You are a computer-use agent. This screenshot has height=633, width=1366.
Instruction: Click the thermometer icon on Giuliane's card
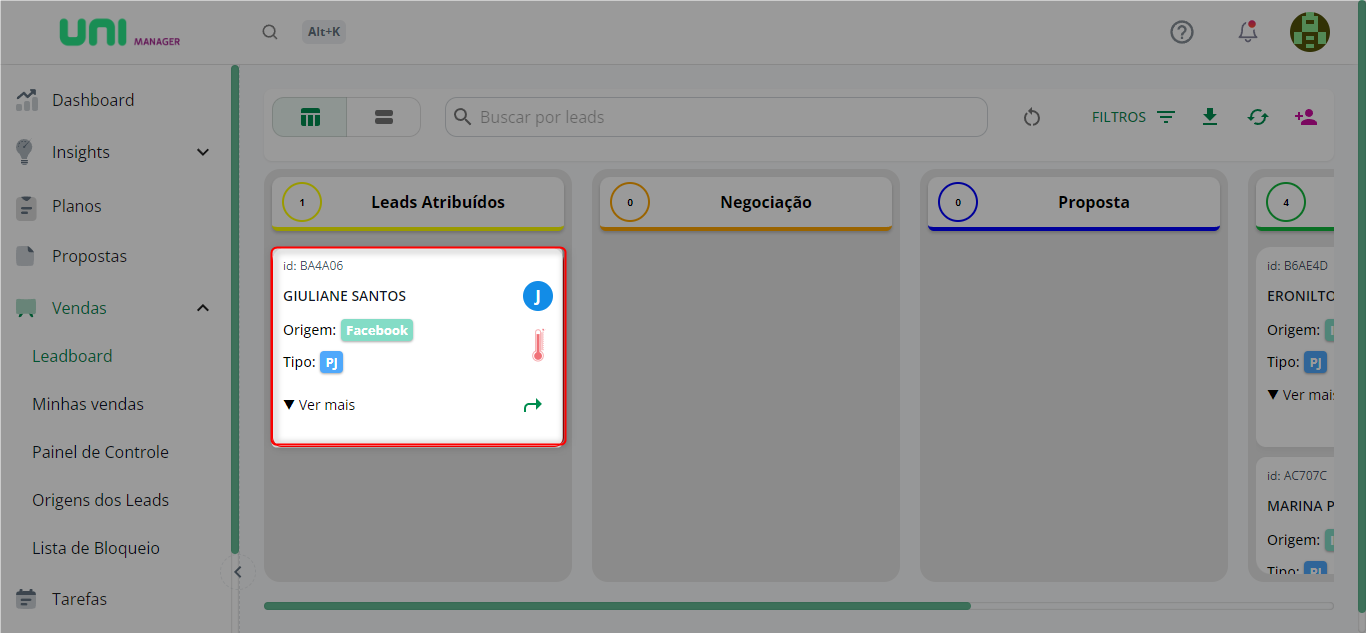pyautogui.click(x=538, y=345)
